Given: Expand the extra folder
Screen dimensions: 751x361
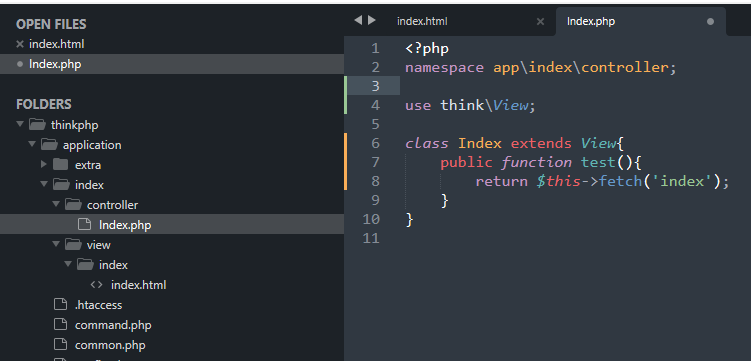Looking at the screenshot, I should [44, 164].
